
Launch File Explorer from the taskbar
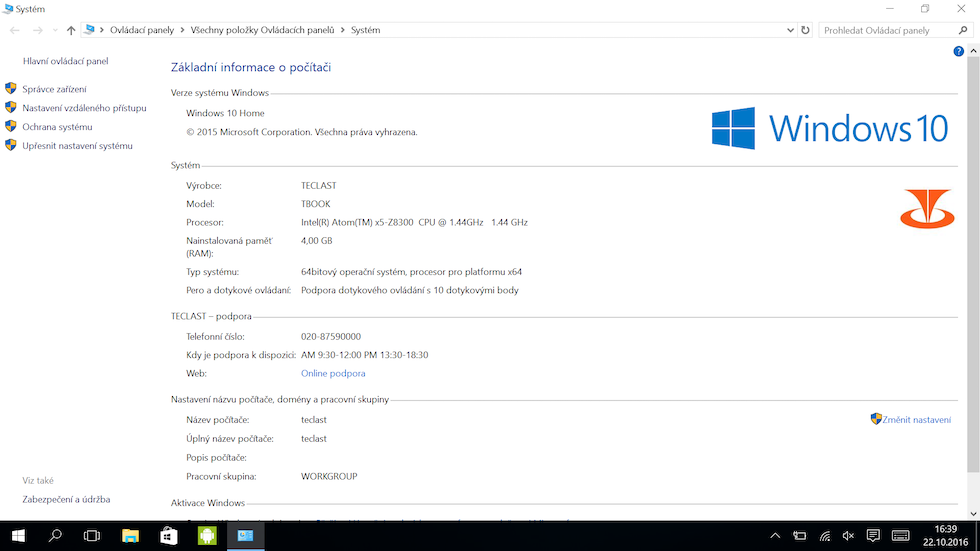(x=130, y=535)
